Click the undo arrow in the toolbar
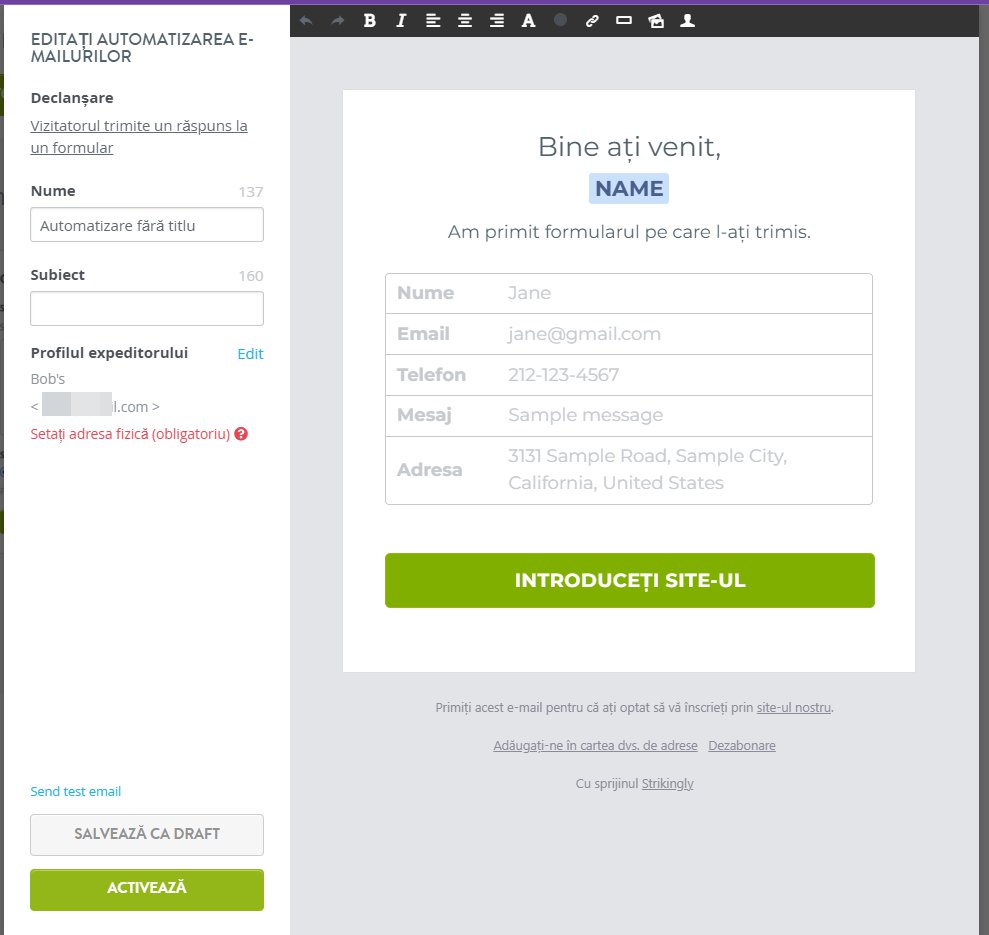Viewport: 989px width, 935px height. [307, 21]
